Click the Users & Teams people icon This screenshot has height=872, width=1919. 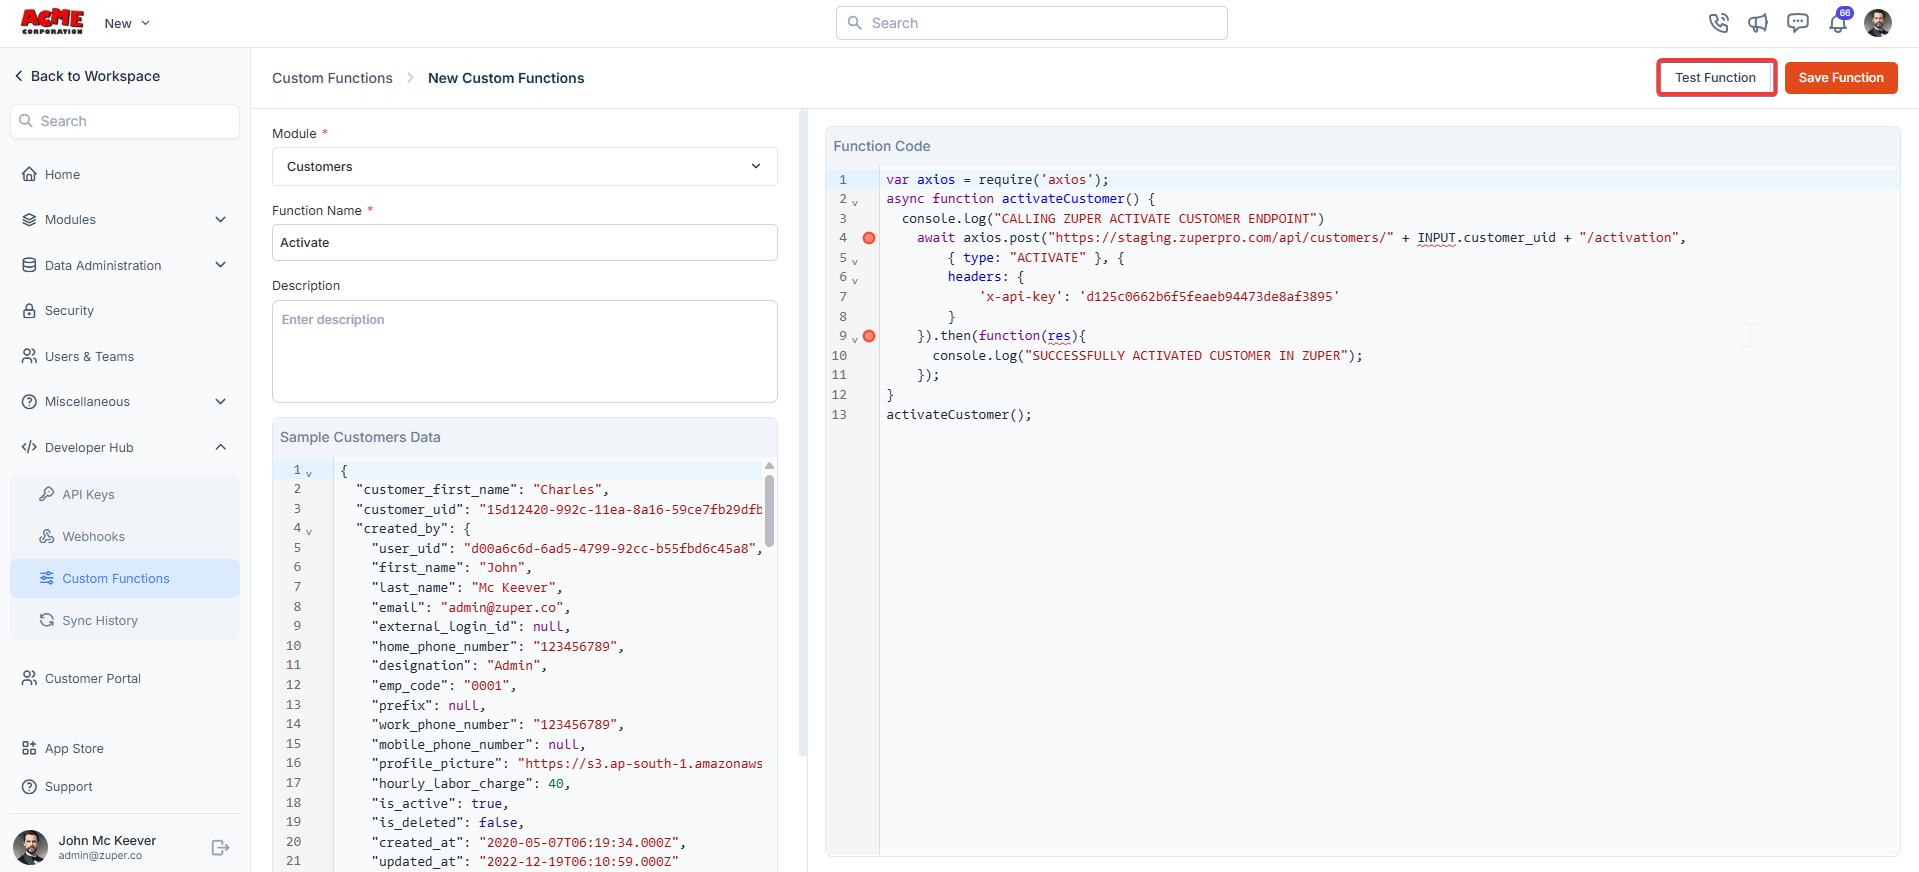(x=29, y=356)
